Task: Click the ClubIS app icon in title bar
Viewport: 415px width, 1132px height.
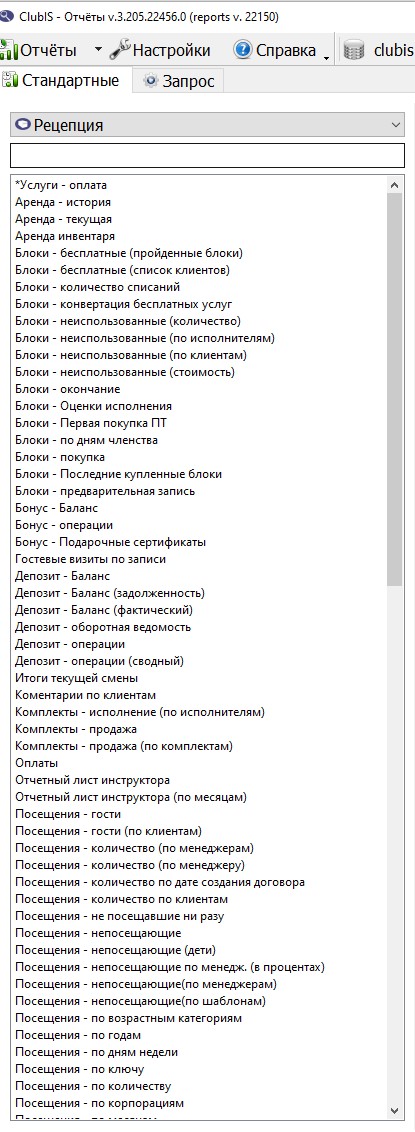Action: [7, 16]
